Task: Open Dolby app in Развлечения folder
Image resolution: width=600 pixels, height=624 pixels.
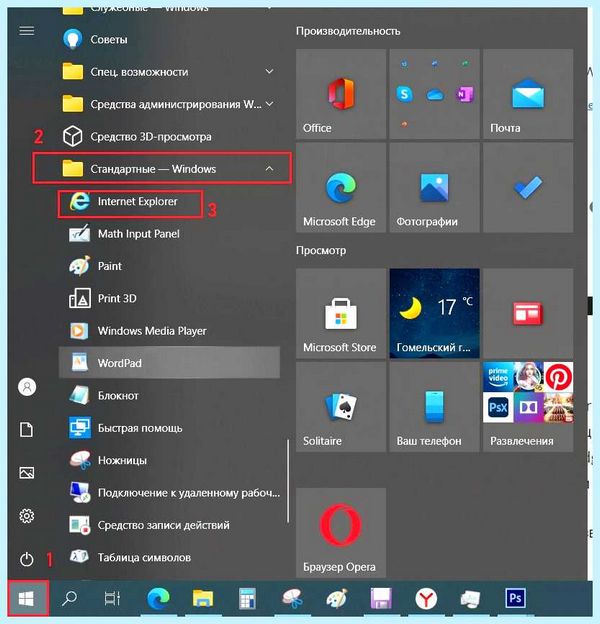Action: point(528,408)
